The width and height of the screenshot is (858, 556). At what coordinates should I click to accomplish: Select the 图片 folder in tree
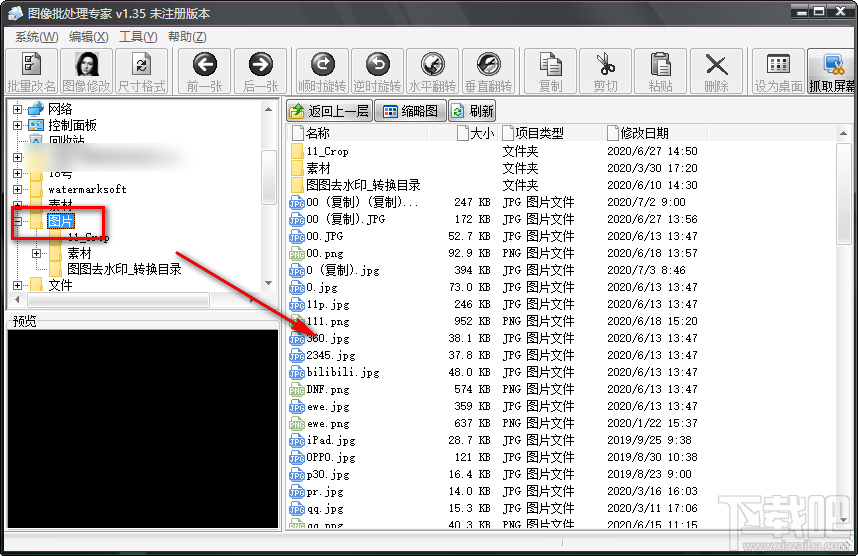coord(61,221)
